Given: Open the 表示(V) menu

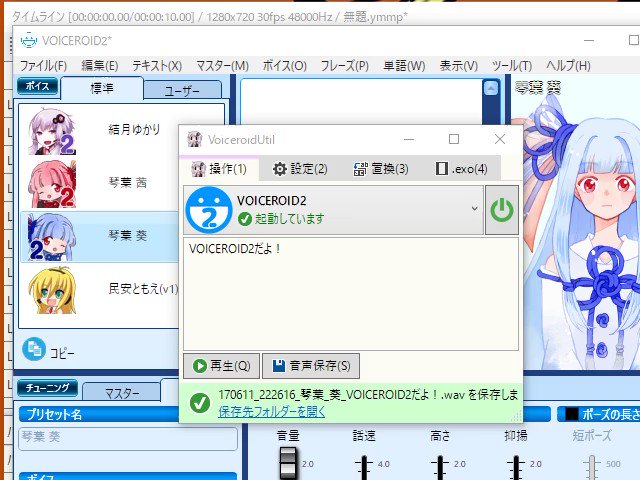Looking at the screenshot, I should pos(458,66).
